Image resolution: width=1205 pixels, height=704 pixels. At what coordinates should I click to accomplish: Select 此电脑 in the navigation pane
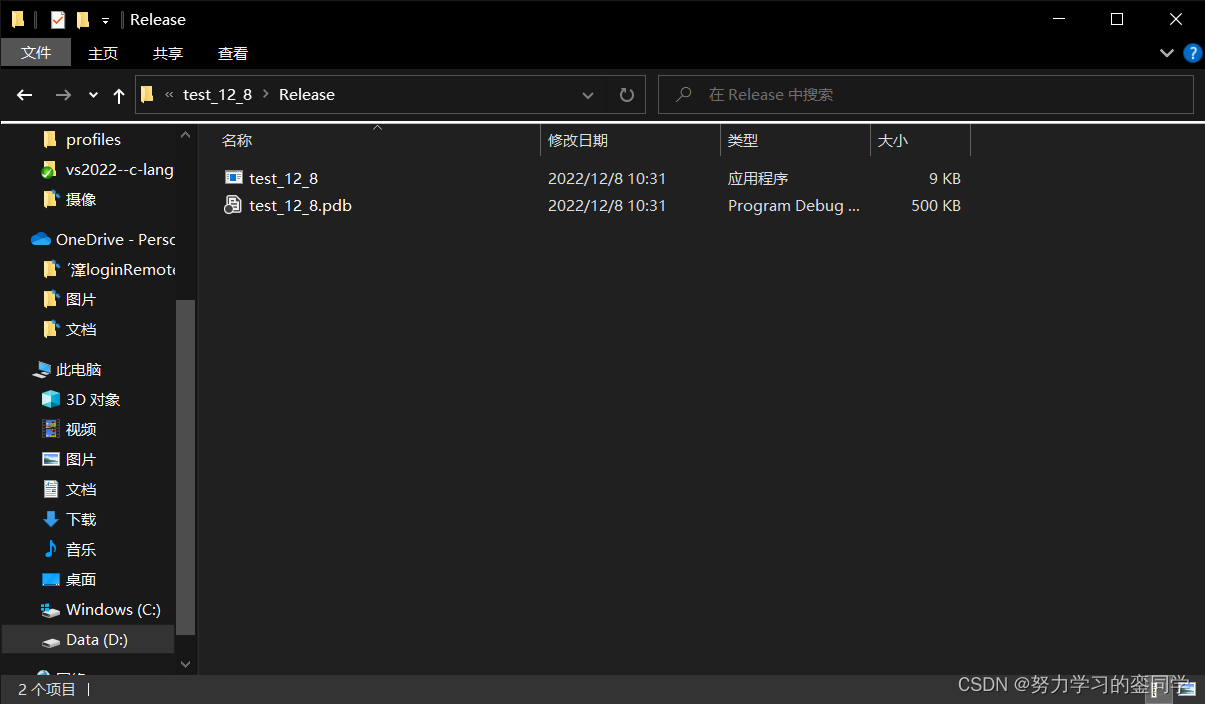point(79,370)
